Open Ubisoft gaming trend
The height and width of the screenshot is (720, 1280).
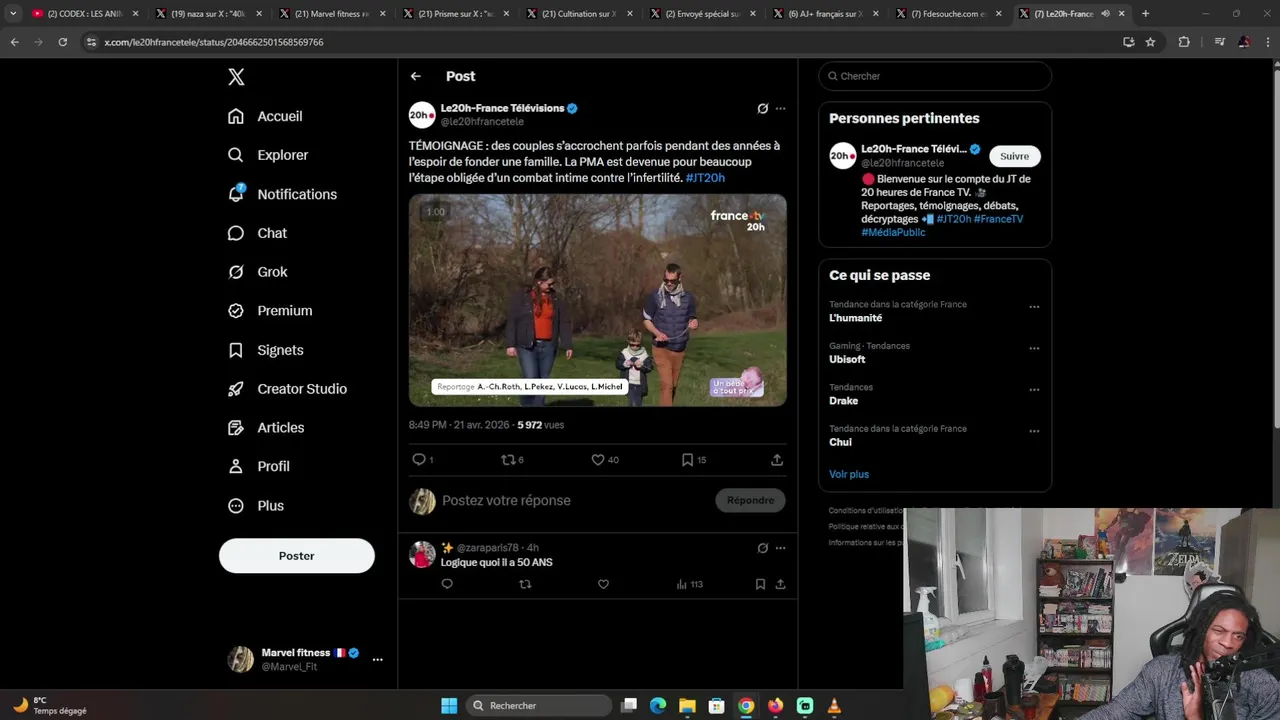pos(847,359)
